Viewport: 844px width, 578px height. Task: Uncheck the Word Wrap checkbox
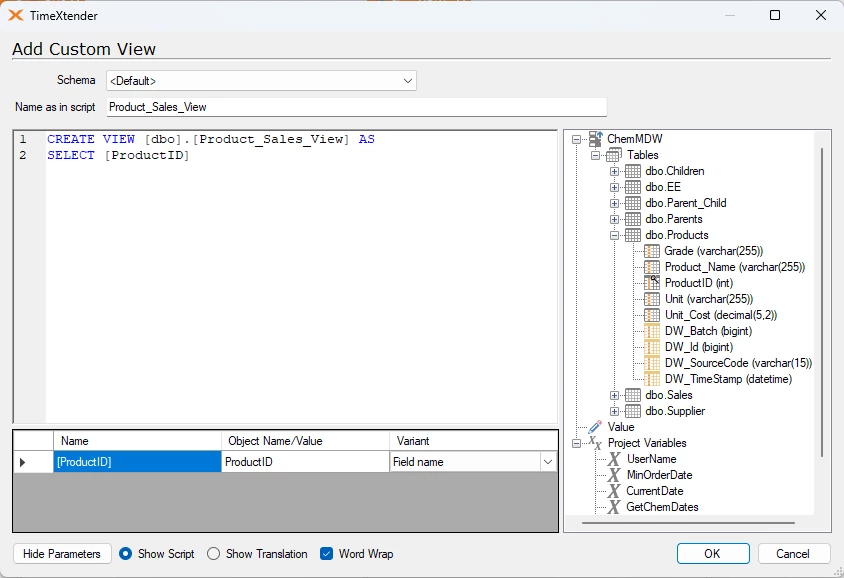[x=326, y=554]
